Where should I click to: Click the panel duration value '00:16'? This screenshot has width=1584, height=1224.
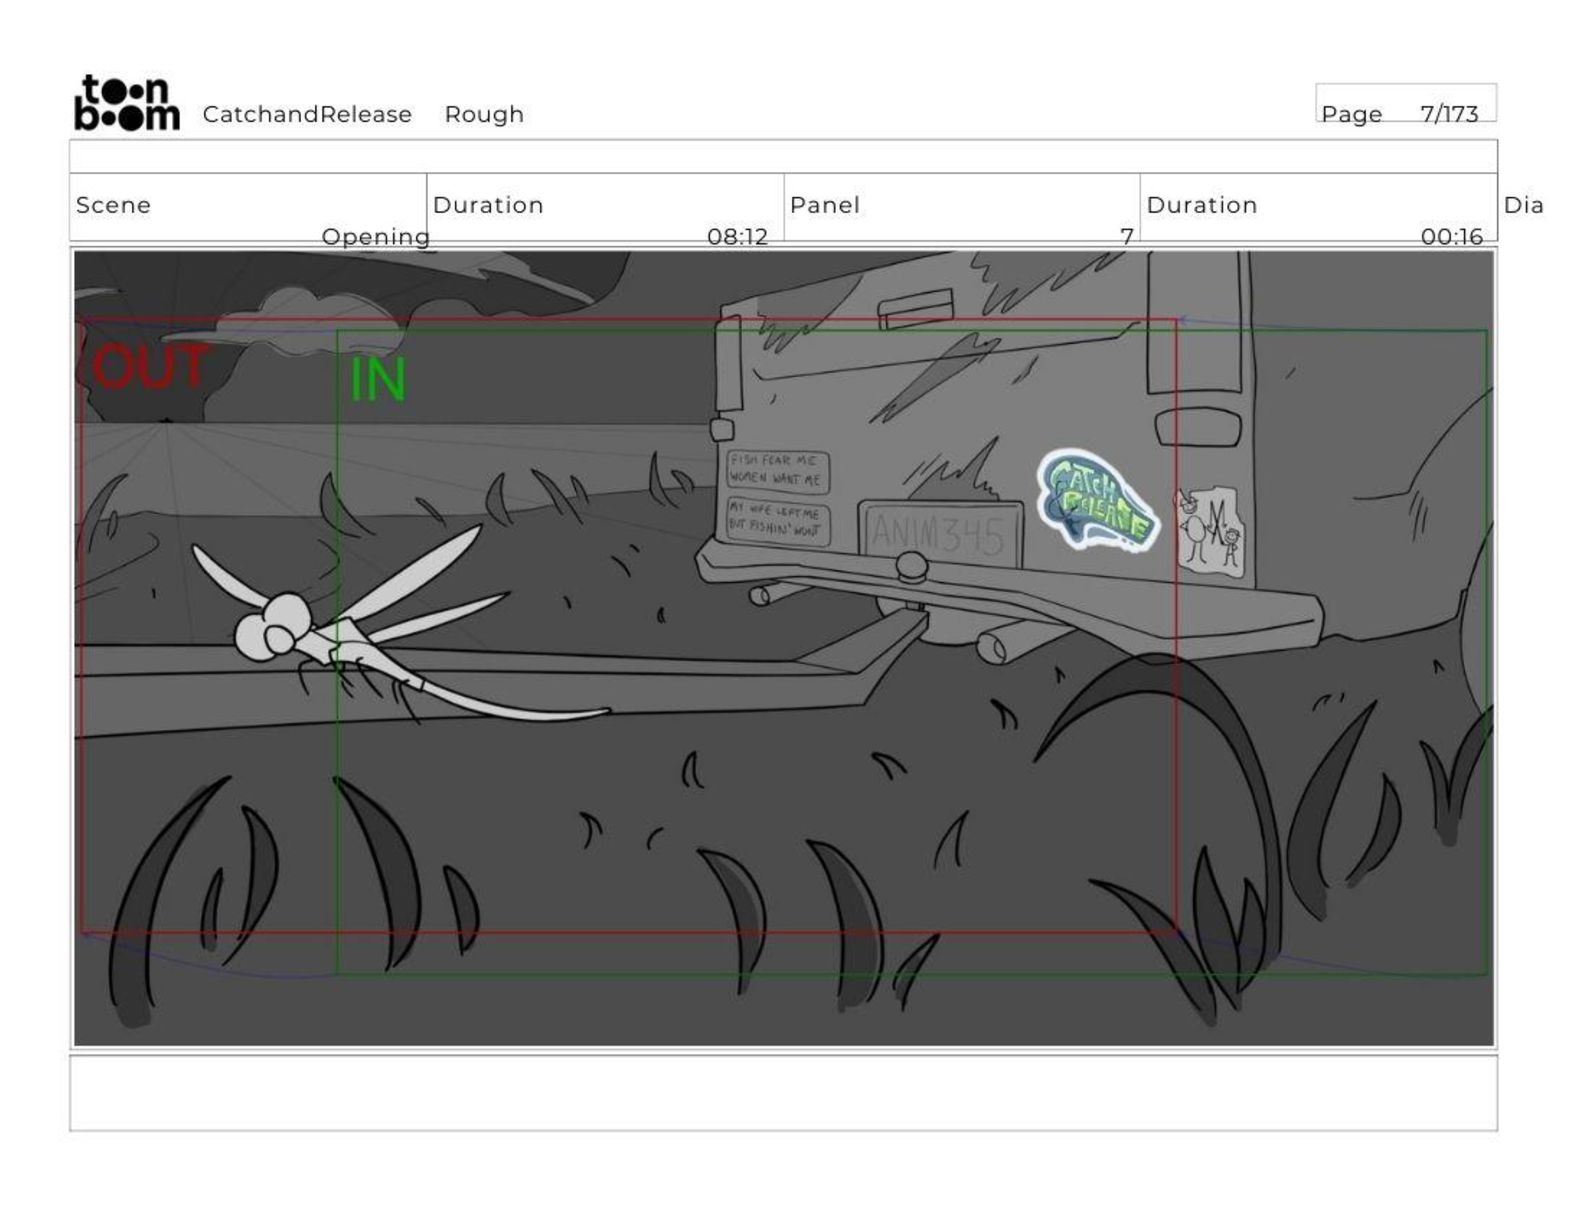[x=1451, y=237]
